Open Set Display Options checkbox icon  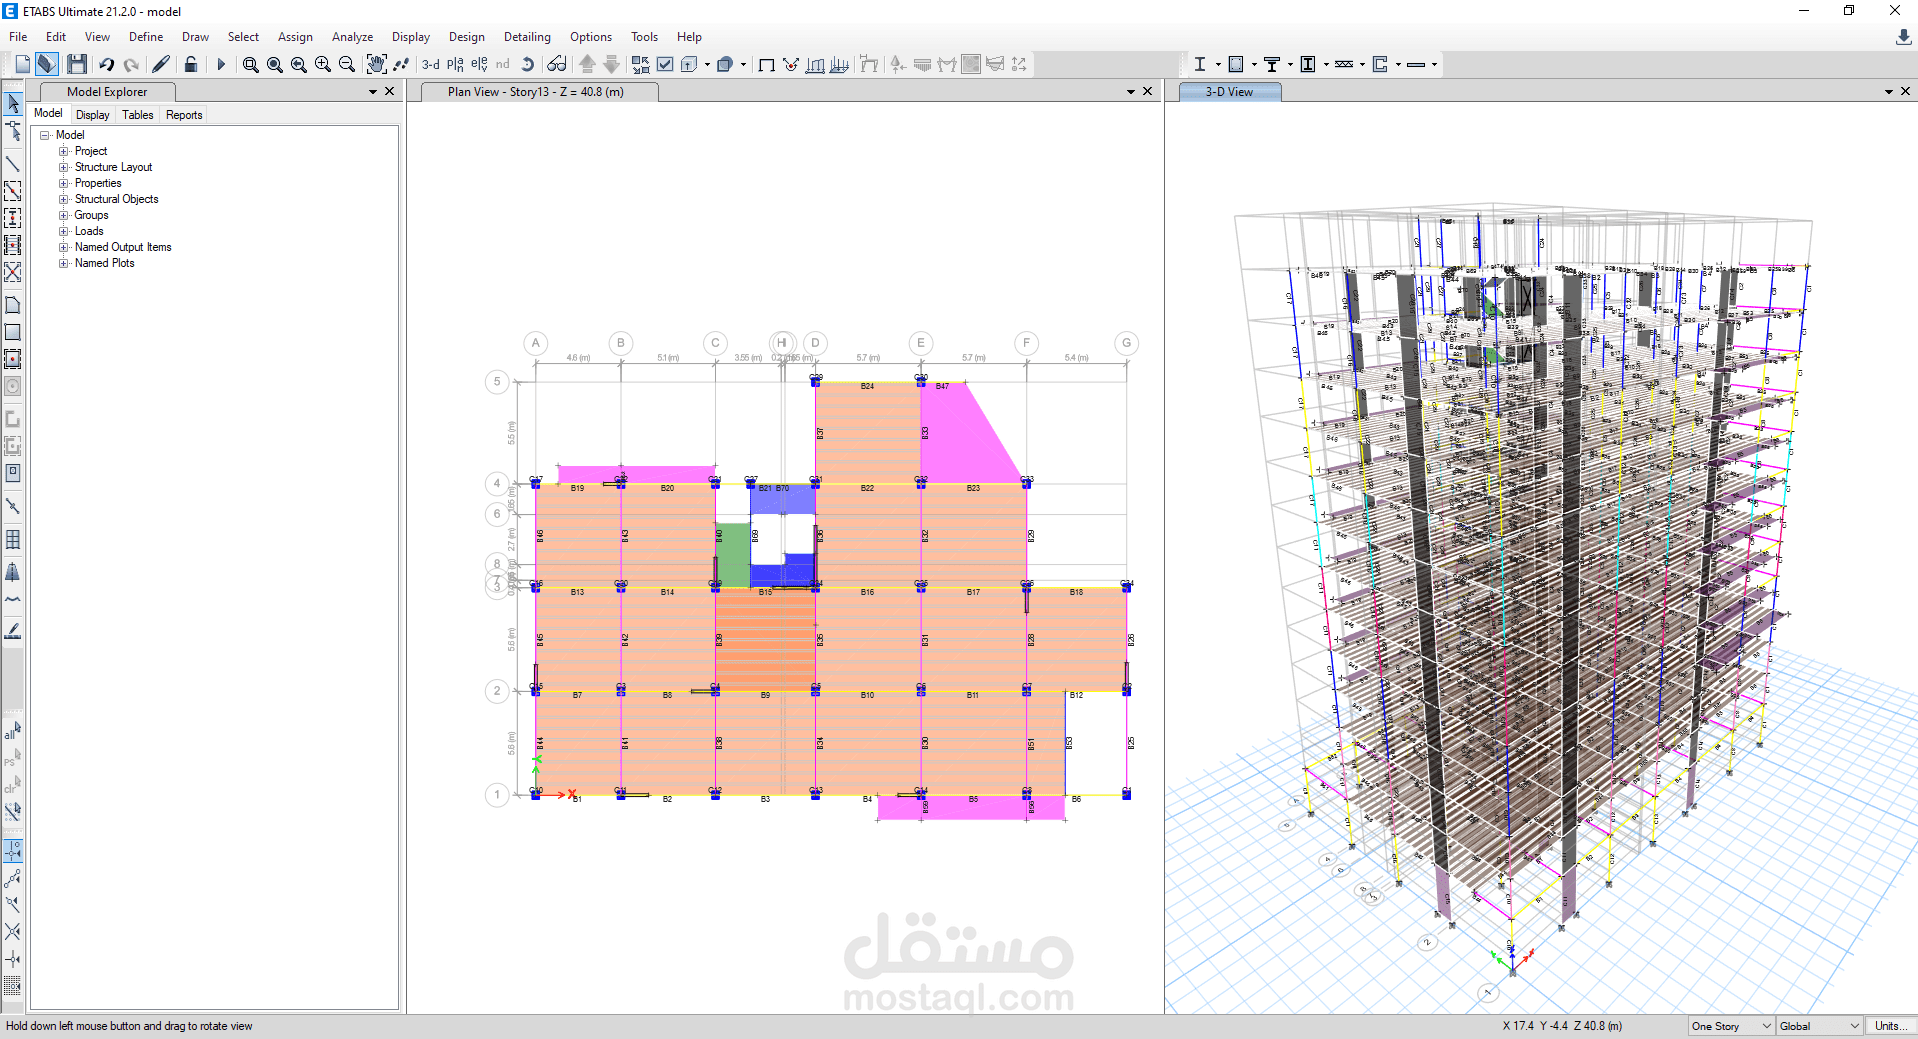point(665,64)
